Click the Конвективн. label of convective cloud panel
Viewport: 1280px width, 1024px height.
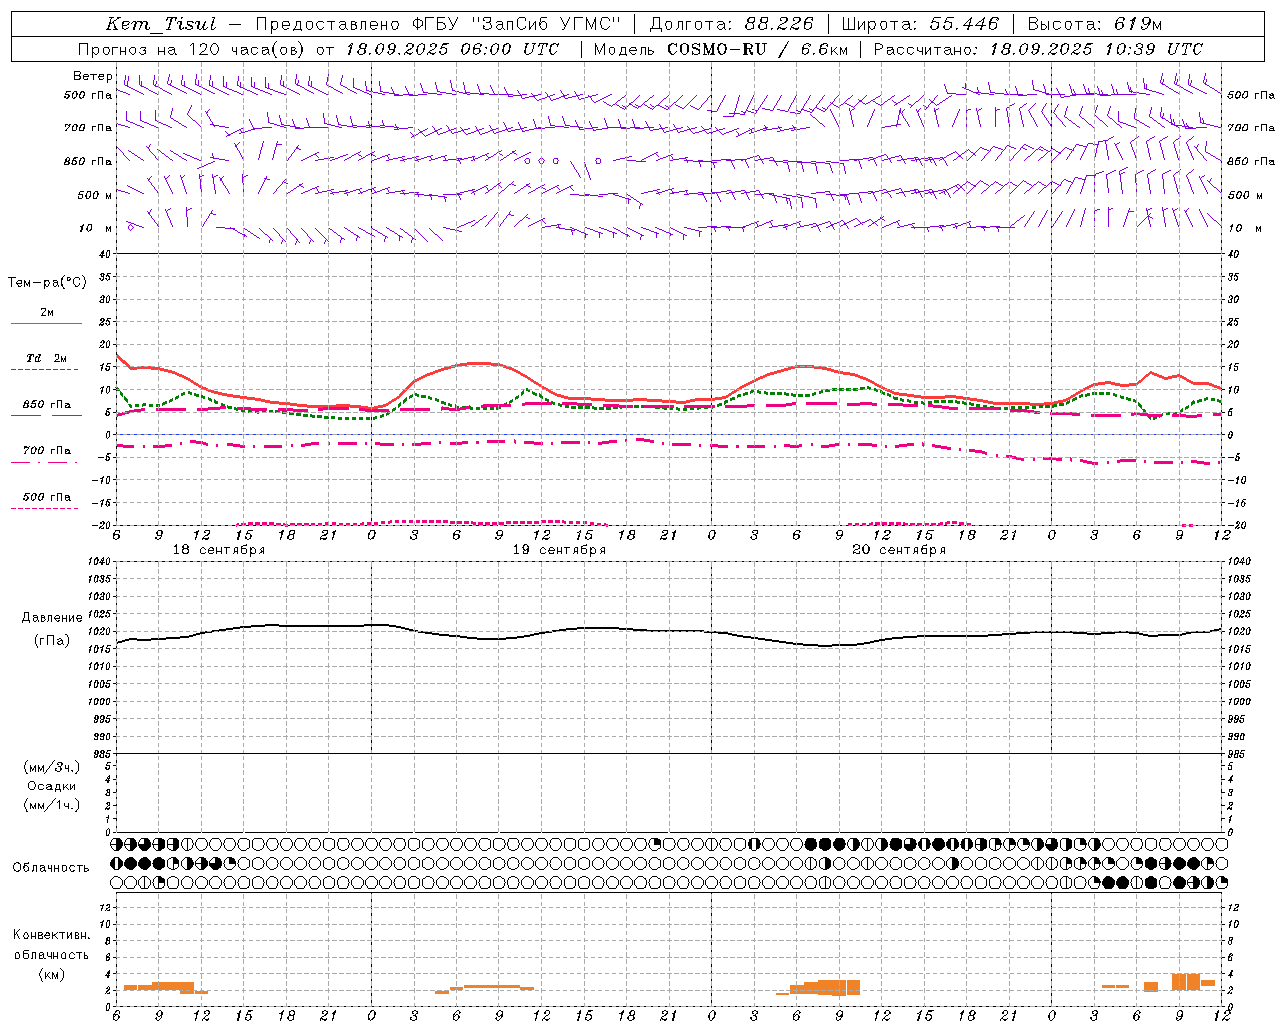51,935
